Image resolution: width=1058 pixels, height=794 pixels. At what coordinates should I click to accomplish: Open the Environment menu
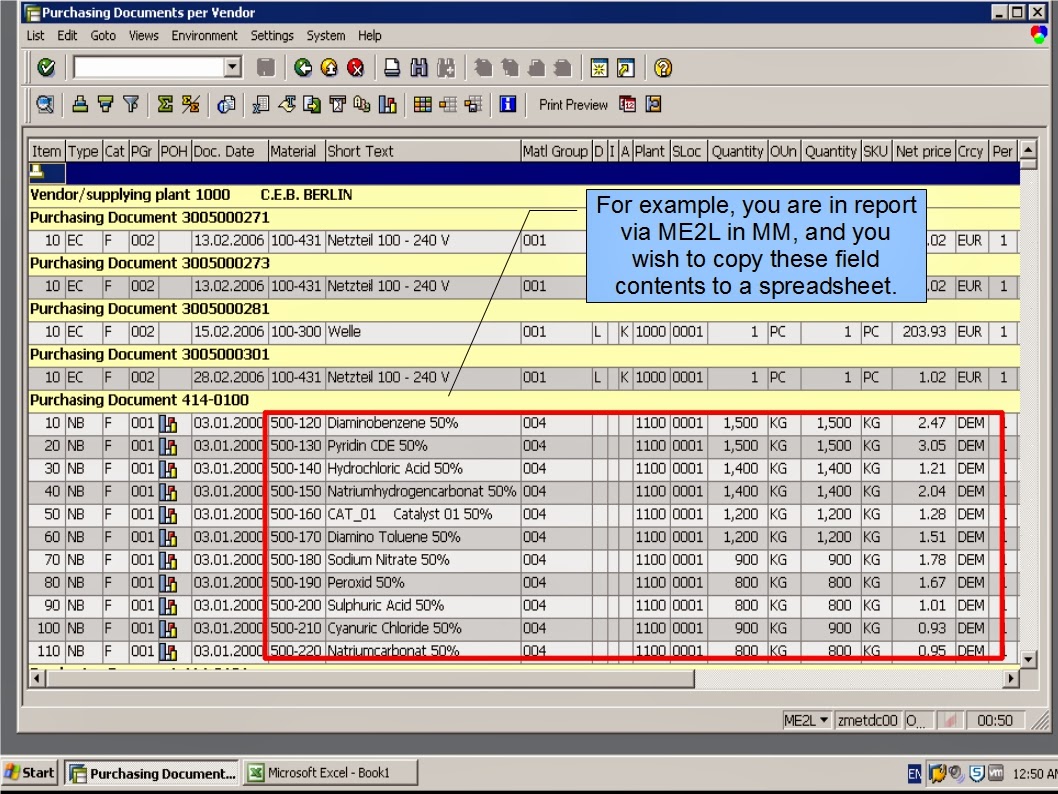pyautogui.click(x=205, y=36)
